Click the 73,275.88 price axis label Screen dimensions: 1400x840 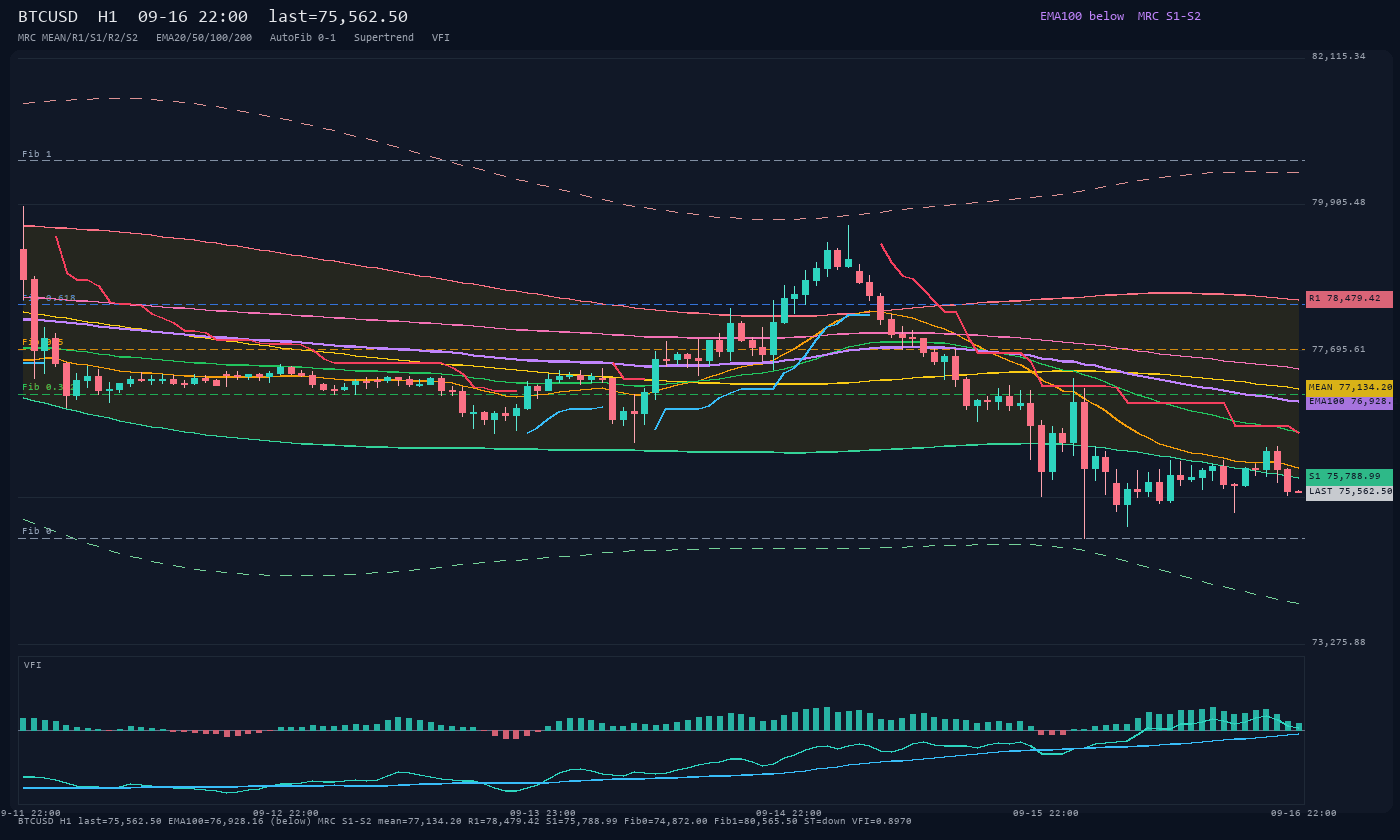[1340, 642]
